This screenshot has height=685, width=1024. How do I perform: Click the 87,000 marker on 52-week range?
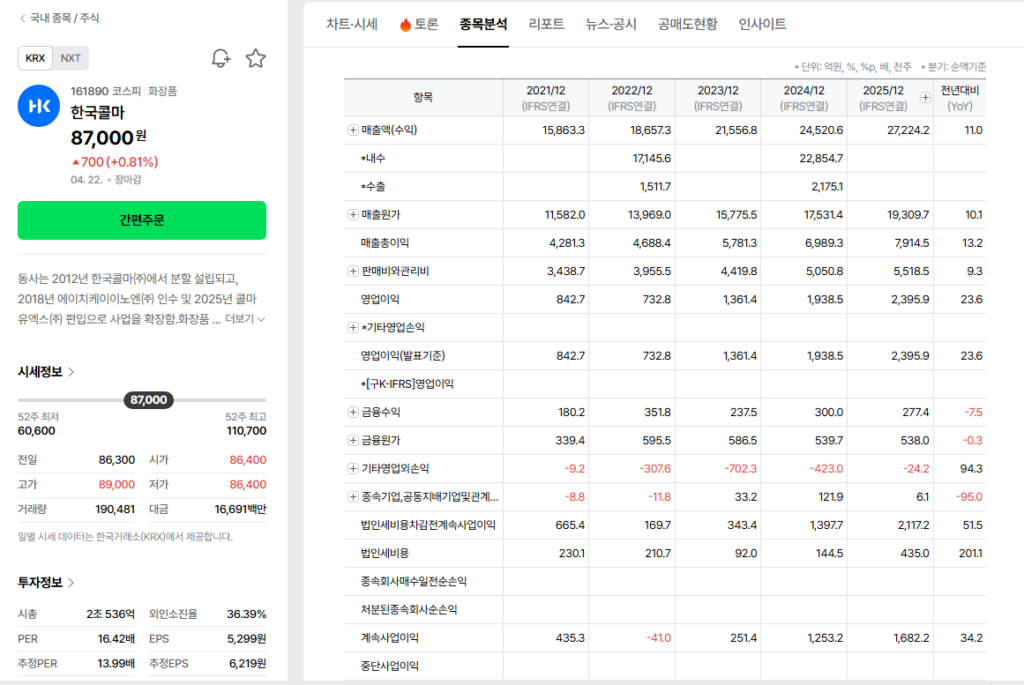coord(149,400)
